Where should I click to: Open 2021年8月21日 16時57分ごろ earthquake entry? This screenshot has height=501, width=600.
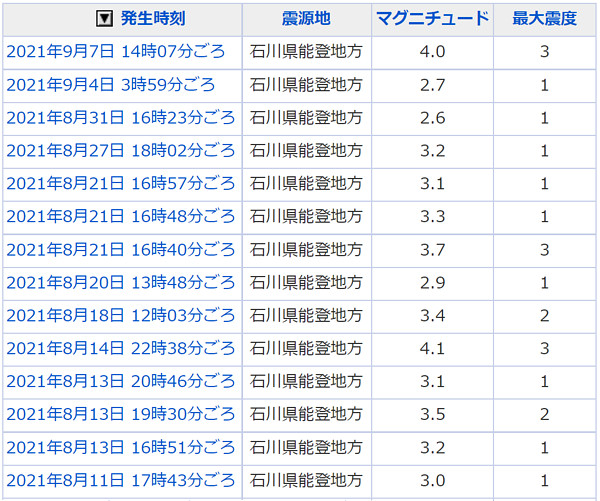[121, 184]
